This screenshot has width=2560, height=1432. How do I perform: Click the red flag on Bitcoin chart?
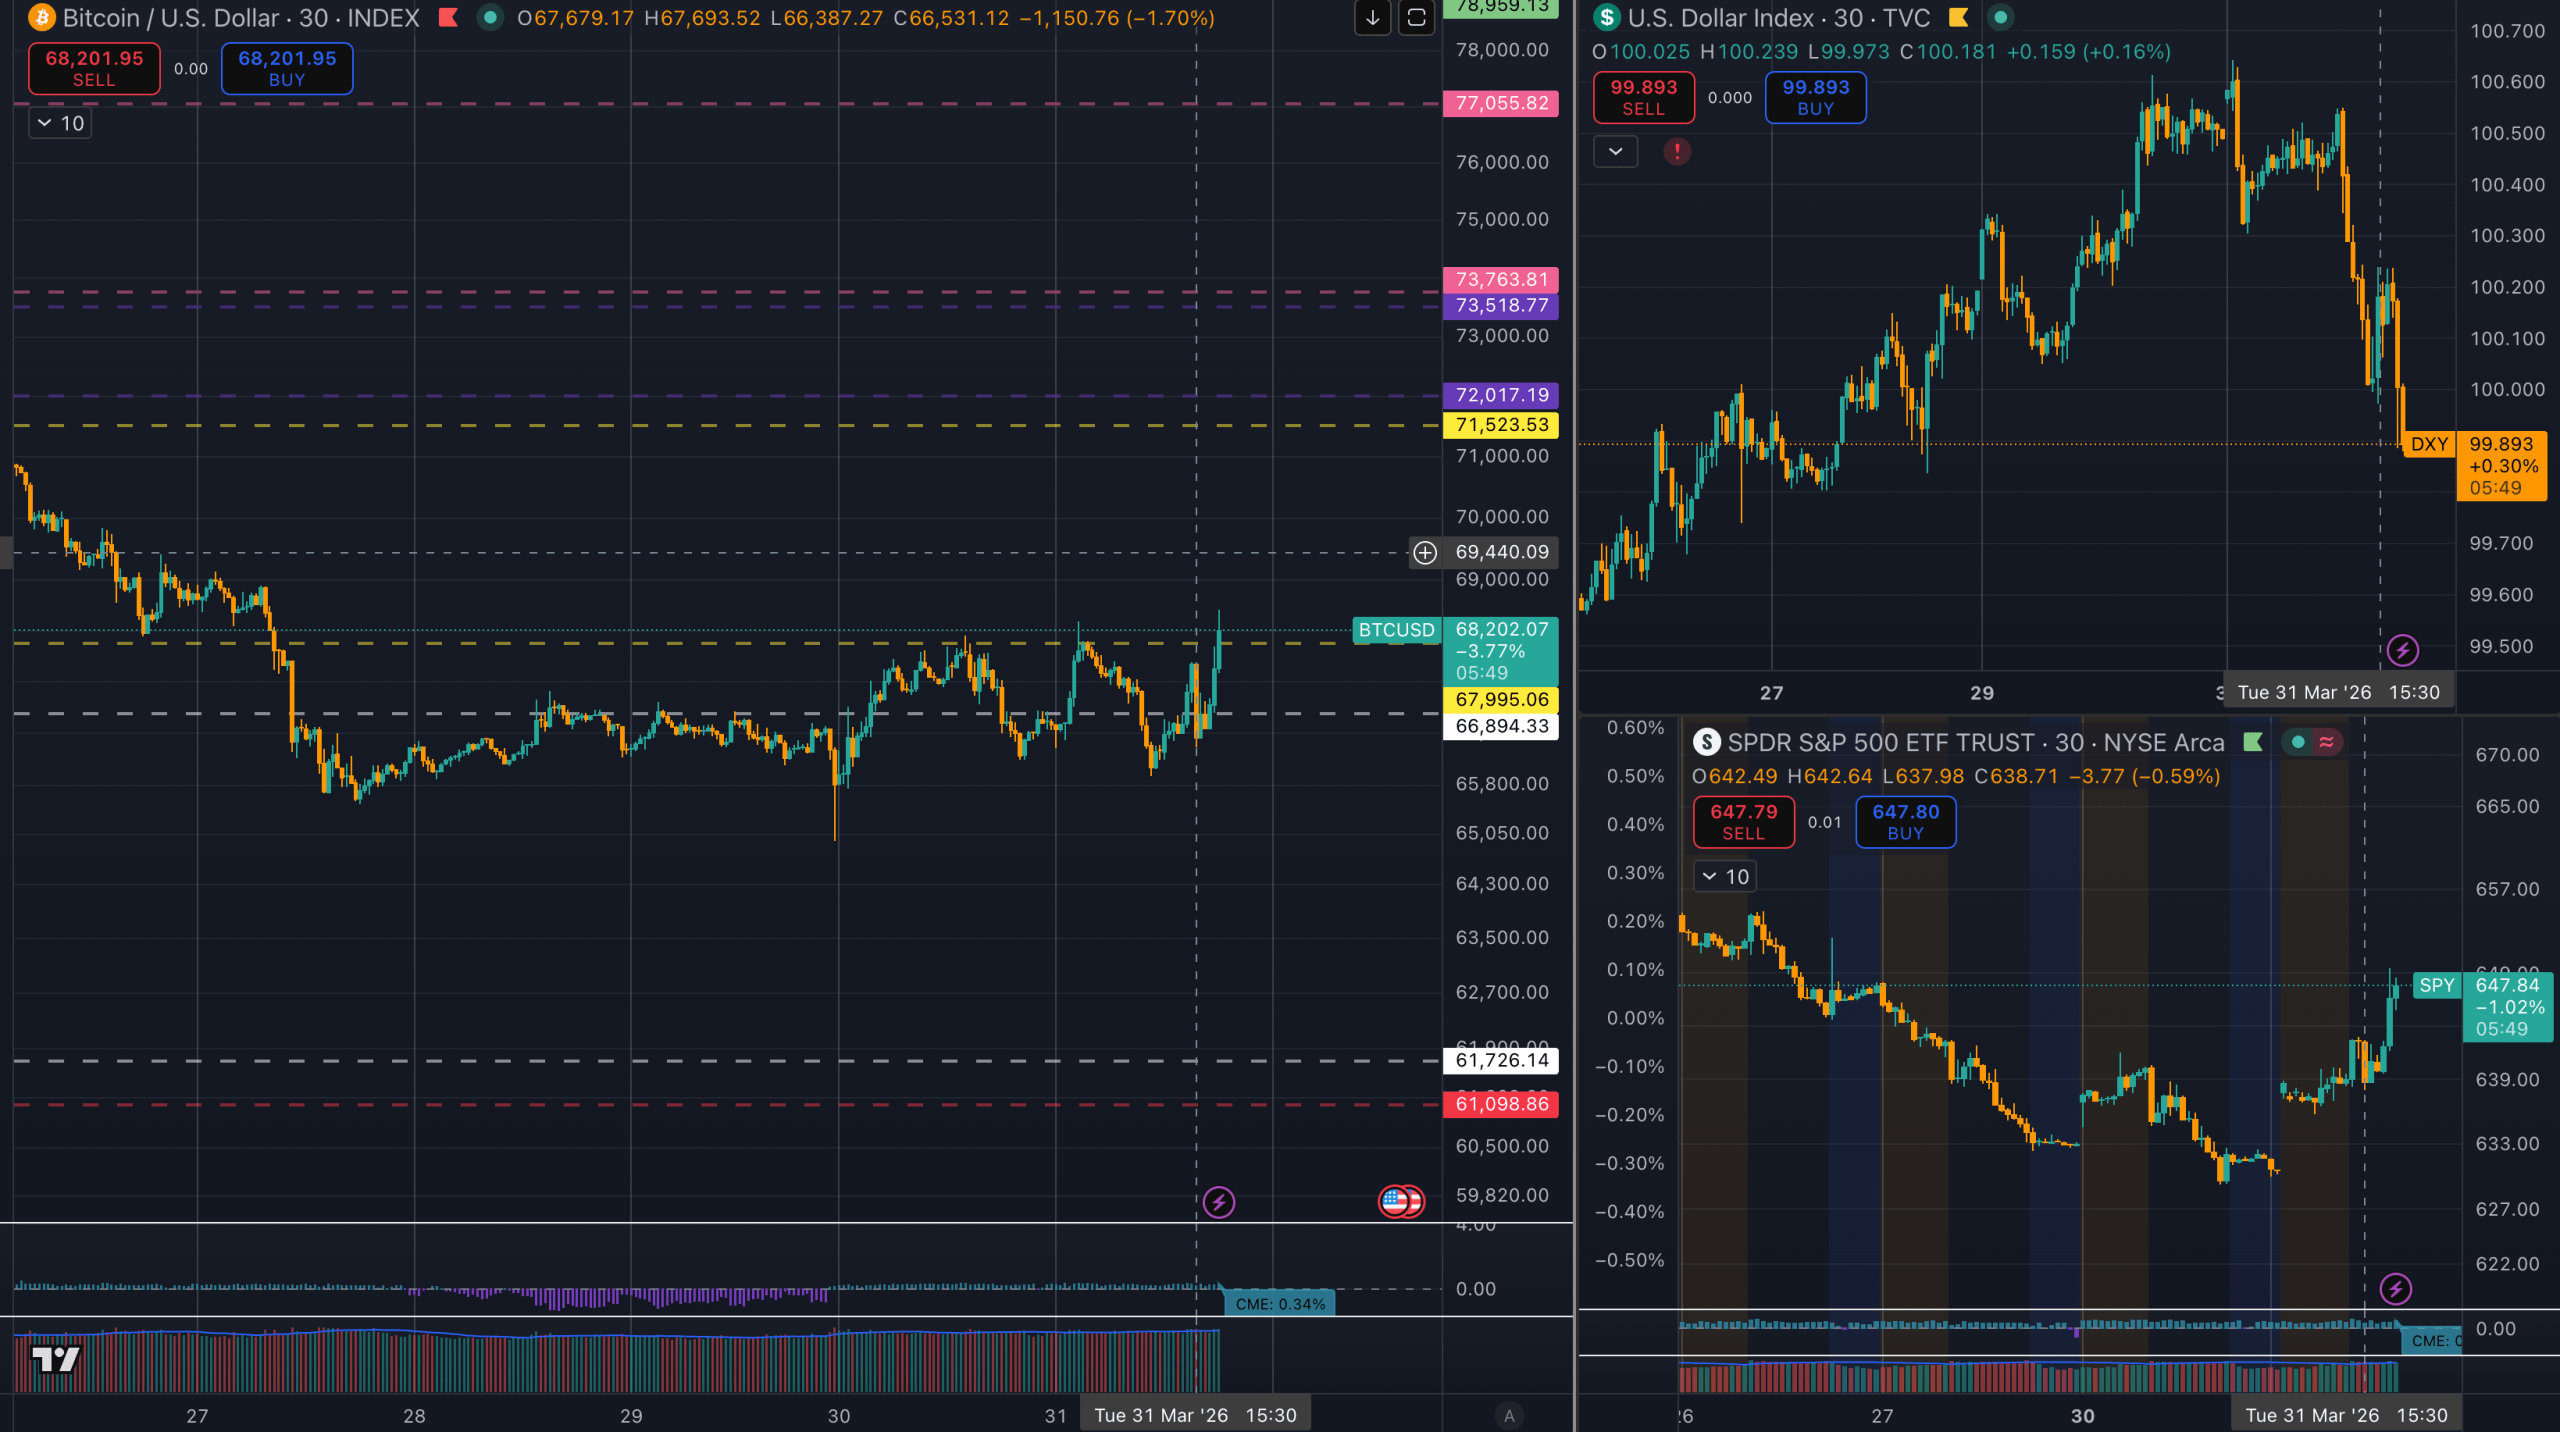click(x=448, y=17)
